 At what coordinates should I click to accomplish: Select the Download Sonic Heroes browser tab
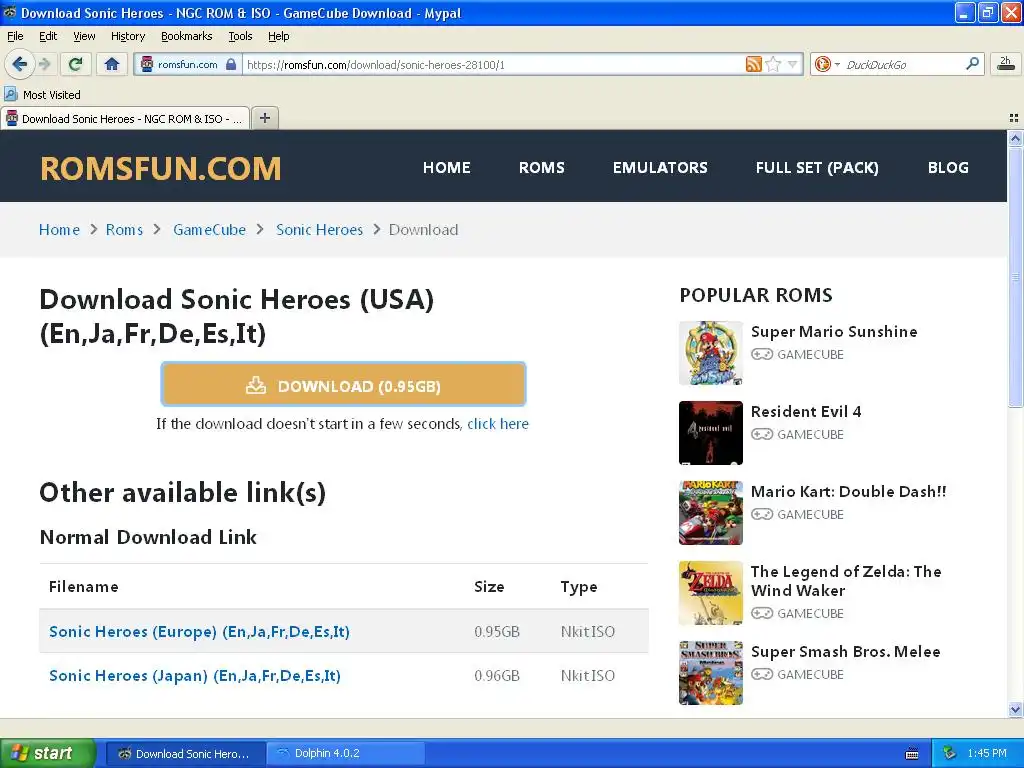click(x=125, y=119)
